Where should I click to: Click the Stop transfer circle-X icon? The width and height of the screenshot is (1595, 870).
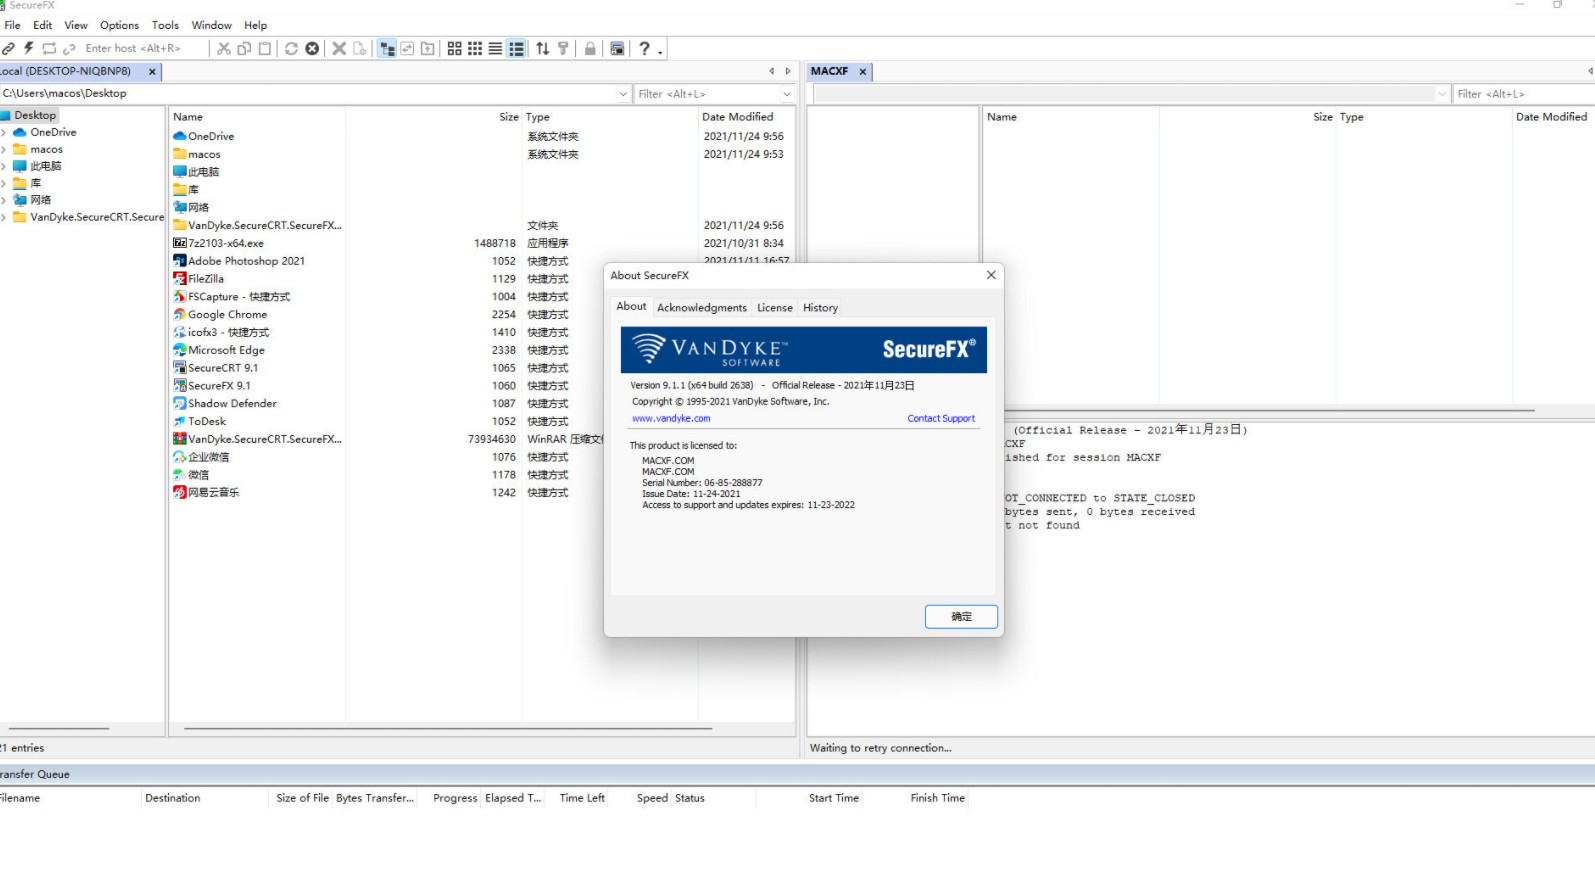(312, 48)
